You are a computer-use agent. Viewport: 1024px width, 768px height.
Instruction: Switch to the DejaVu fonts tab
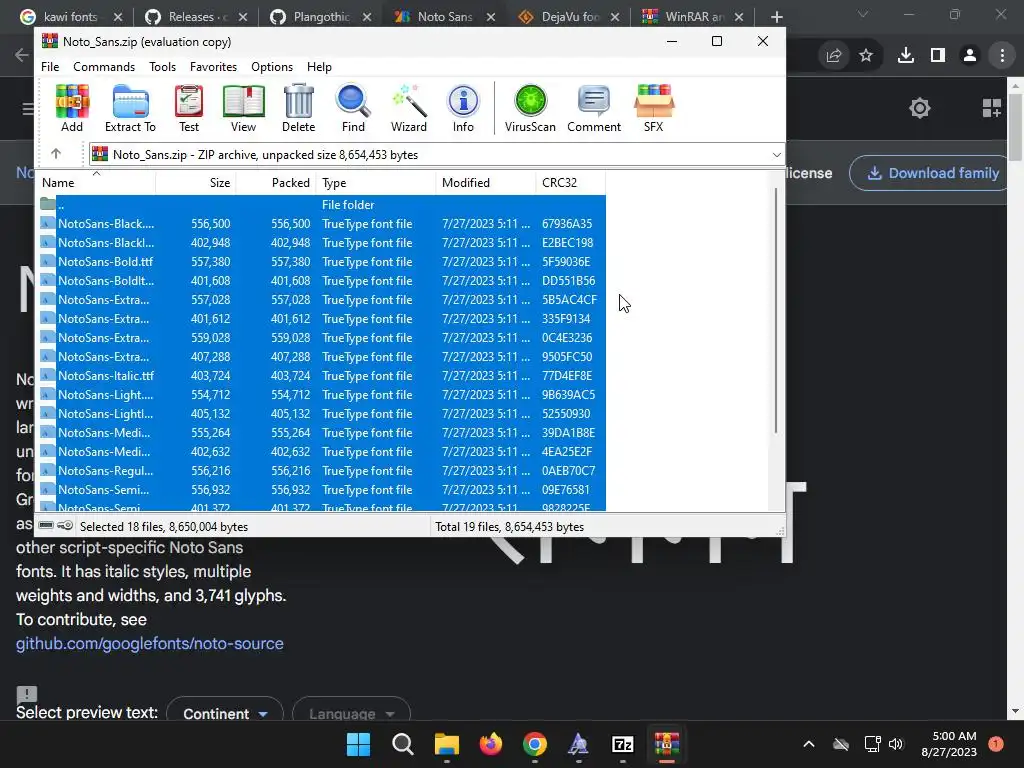[569, 17]
